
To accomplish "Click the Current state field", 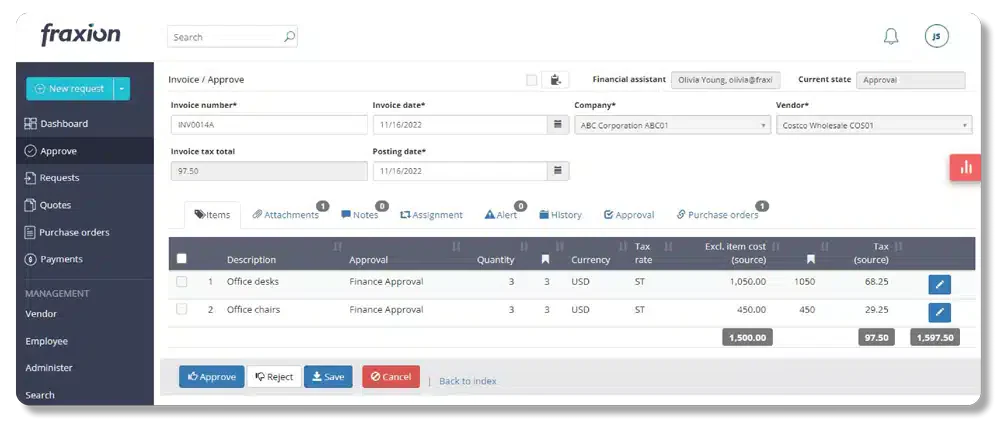I will coord(910,80).
